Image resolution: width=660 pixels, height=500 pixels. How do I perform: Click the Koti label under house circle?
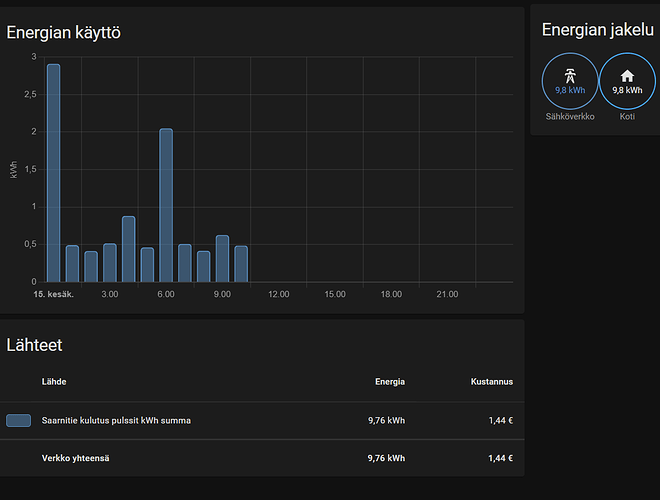click(x=627, y=117)
